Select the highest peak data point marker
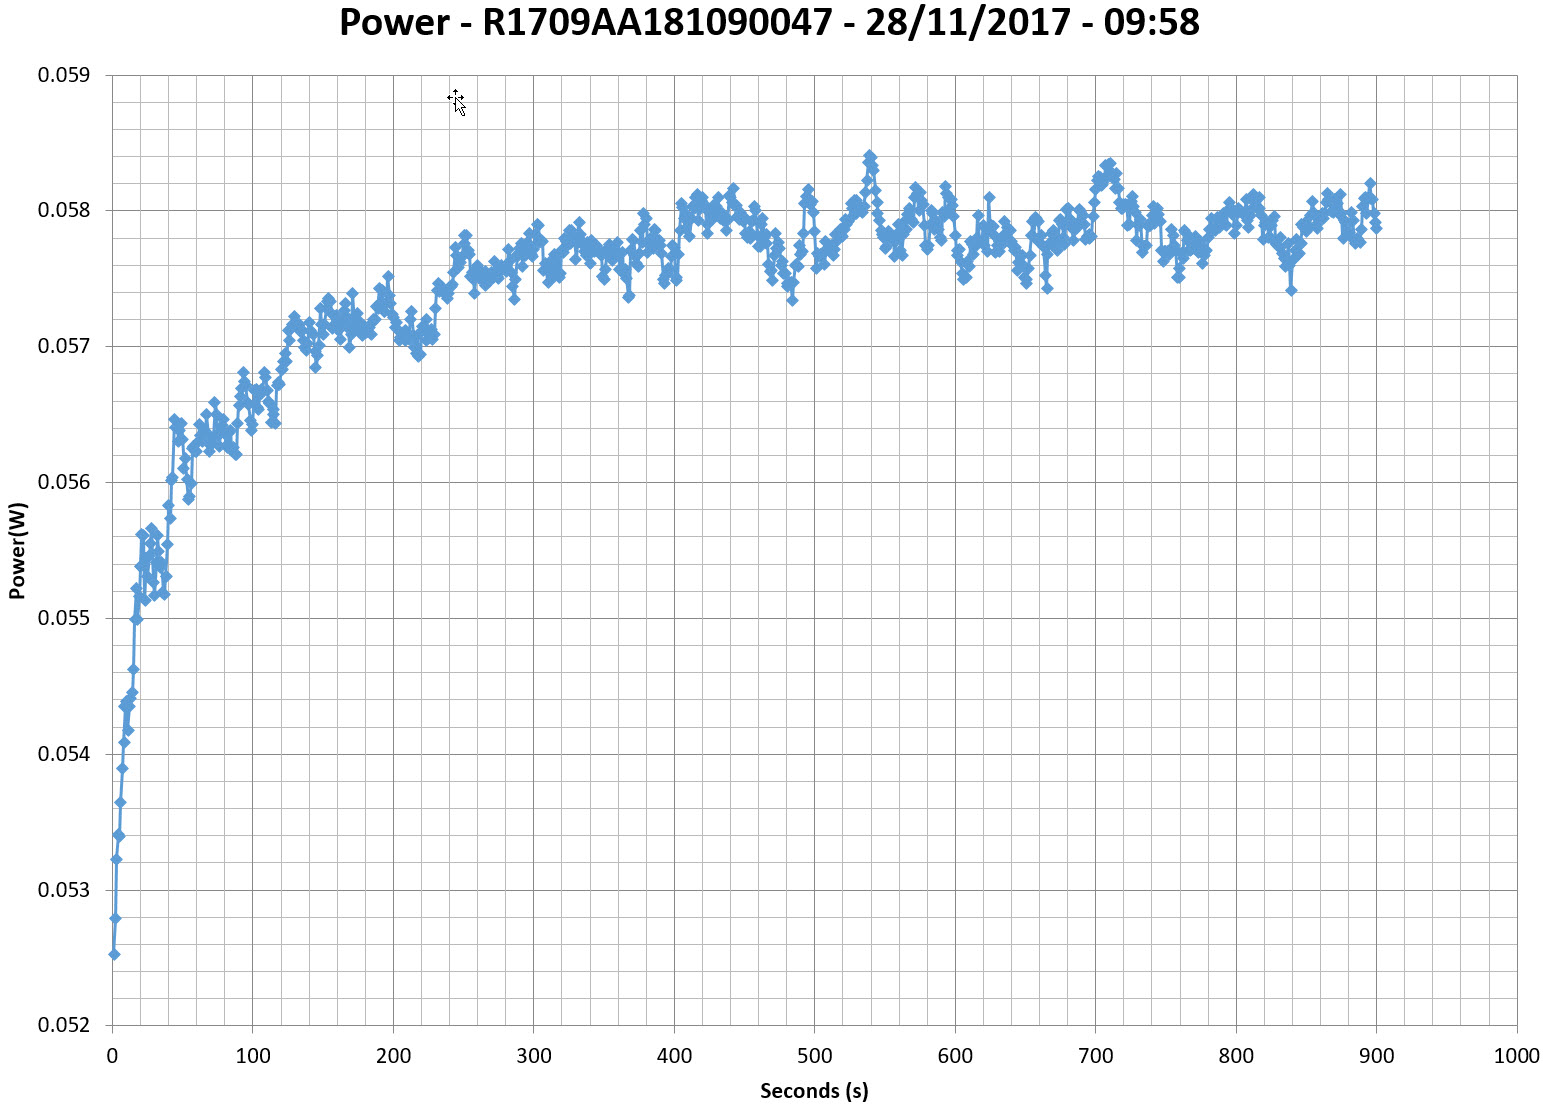Image resolution: width=1543 pixels, height=1107 pixels. coord(869,156)
